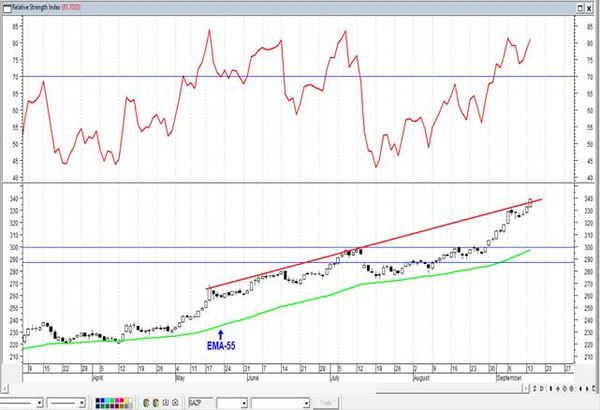This screenshot has width=600, height=410.
Task: Click the Relative Strength Index title text
Action: [36, 7]
